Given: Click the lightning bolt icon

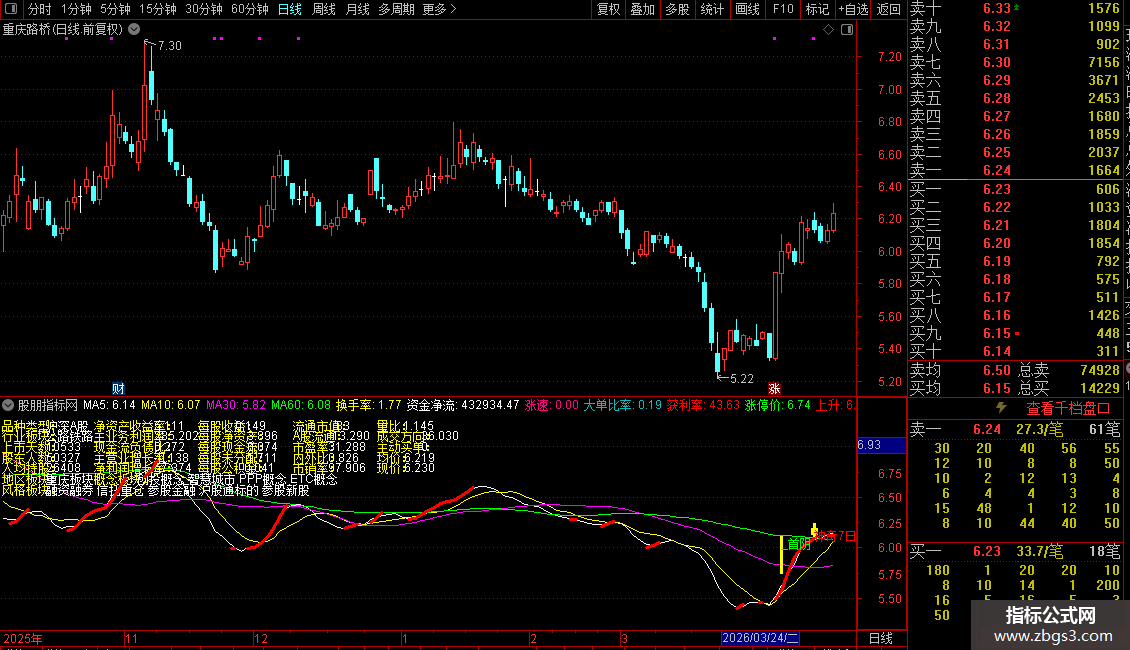Looking at the screenshot, I should [1001, 408].
